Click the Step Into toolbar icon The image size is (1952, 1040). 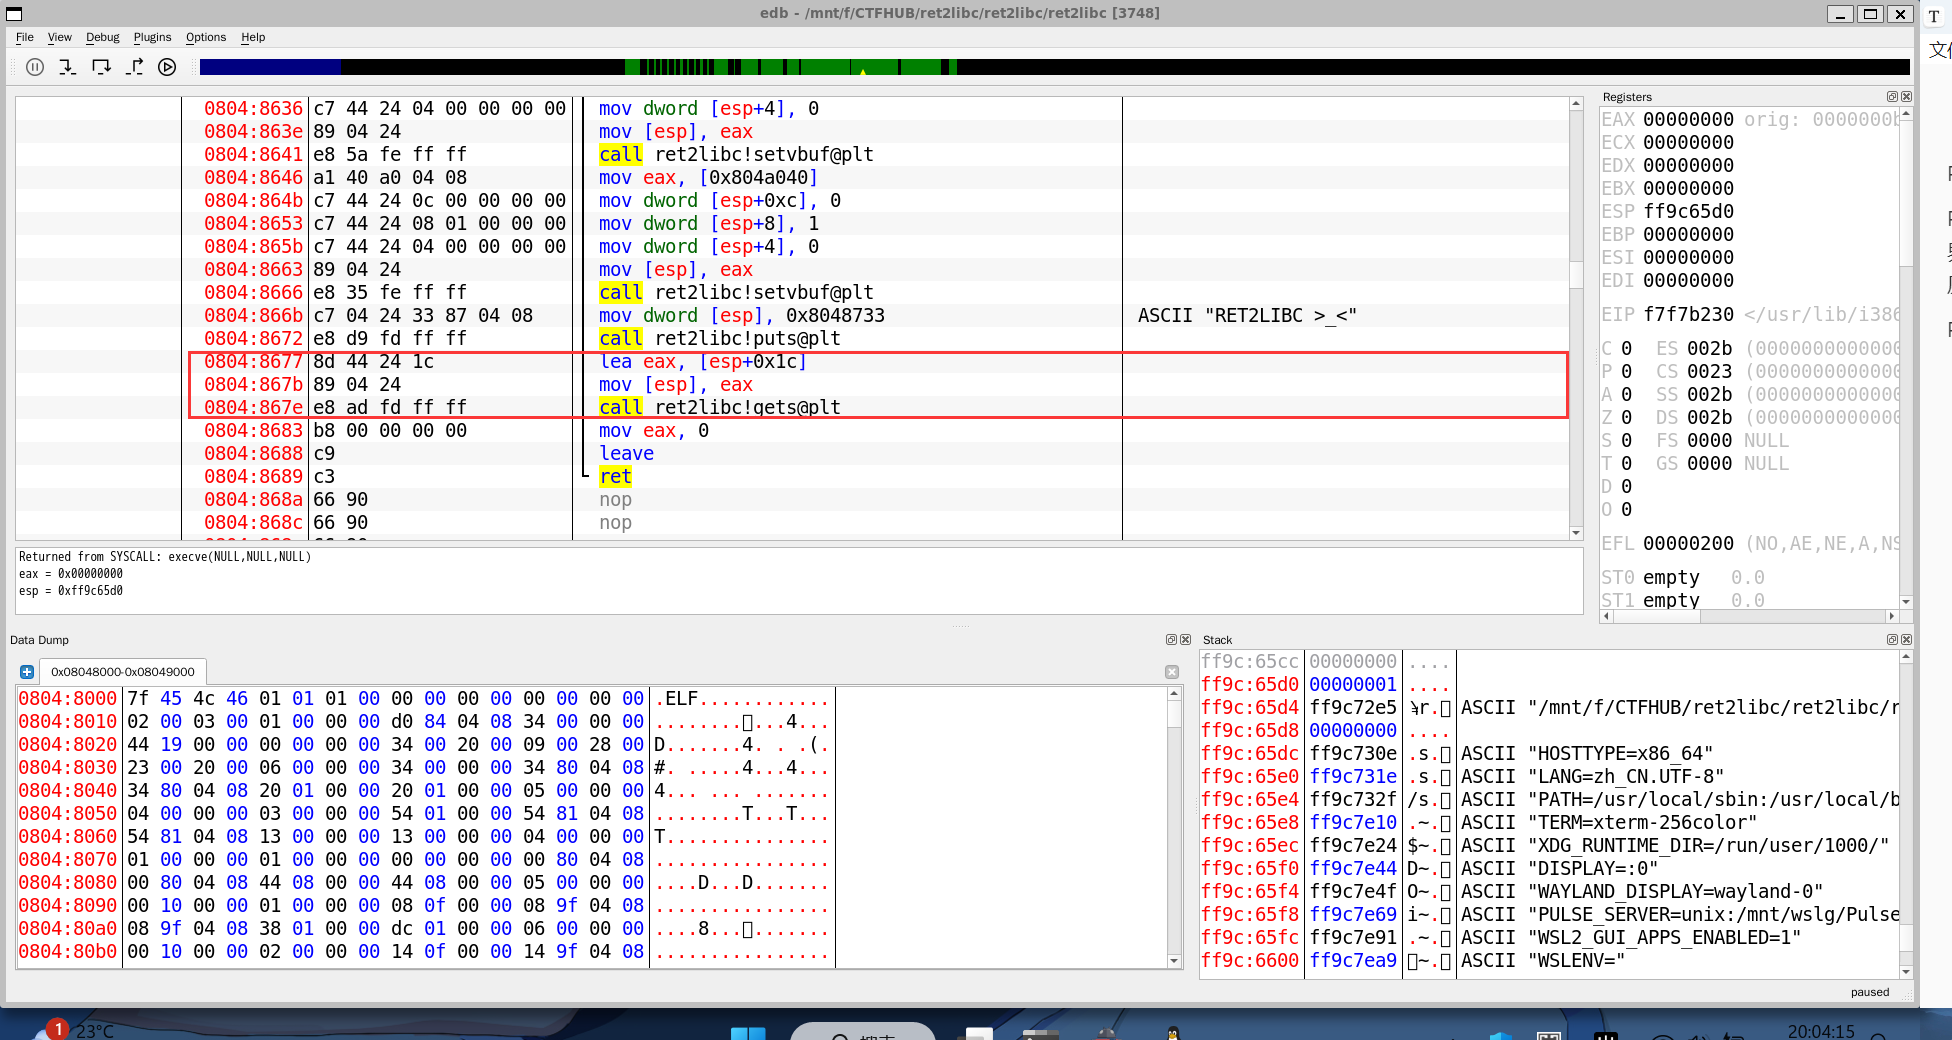pos(68,67)
